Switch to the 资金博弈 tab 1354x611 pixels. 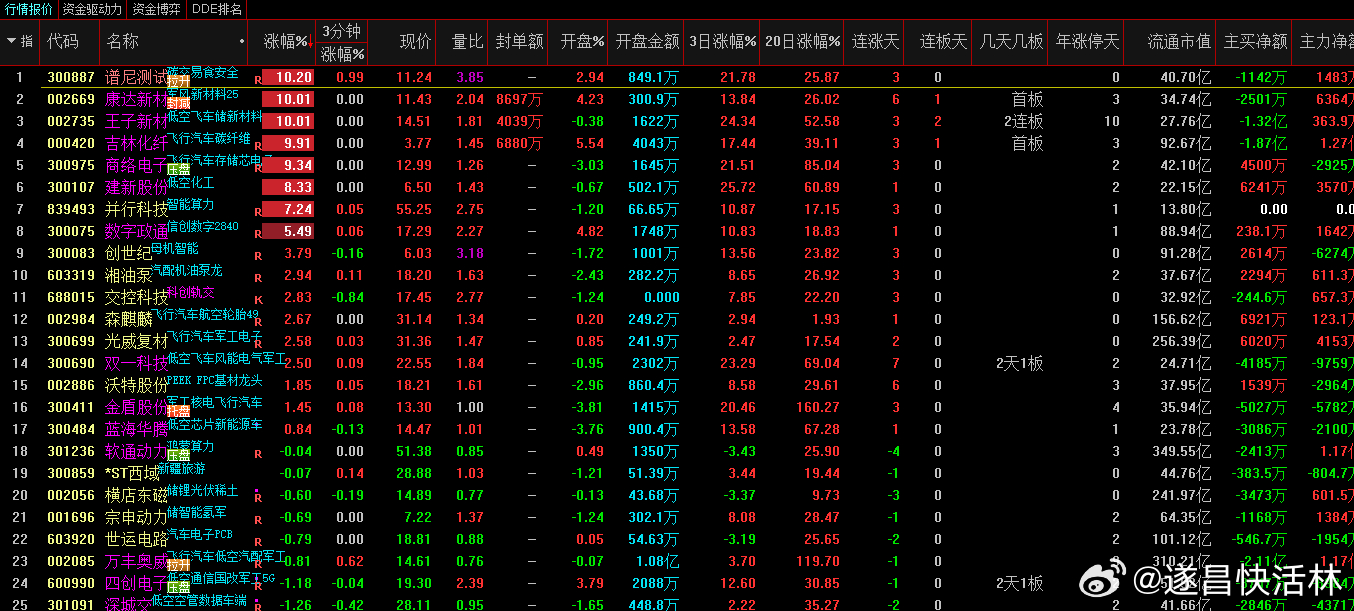pos(157,9)
